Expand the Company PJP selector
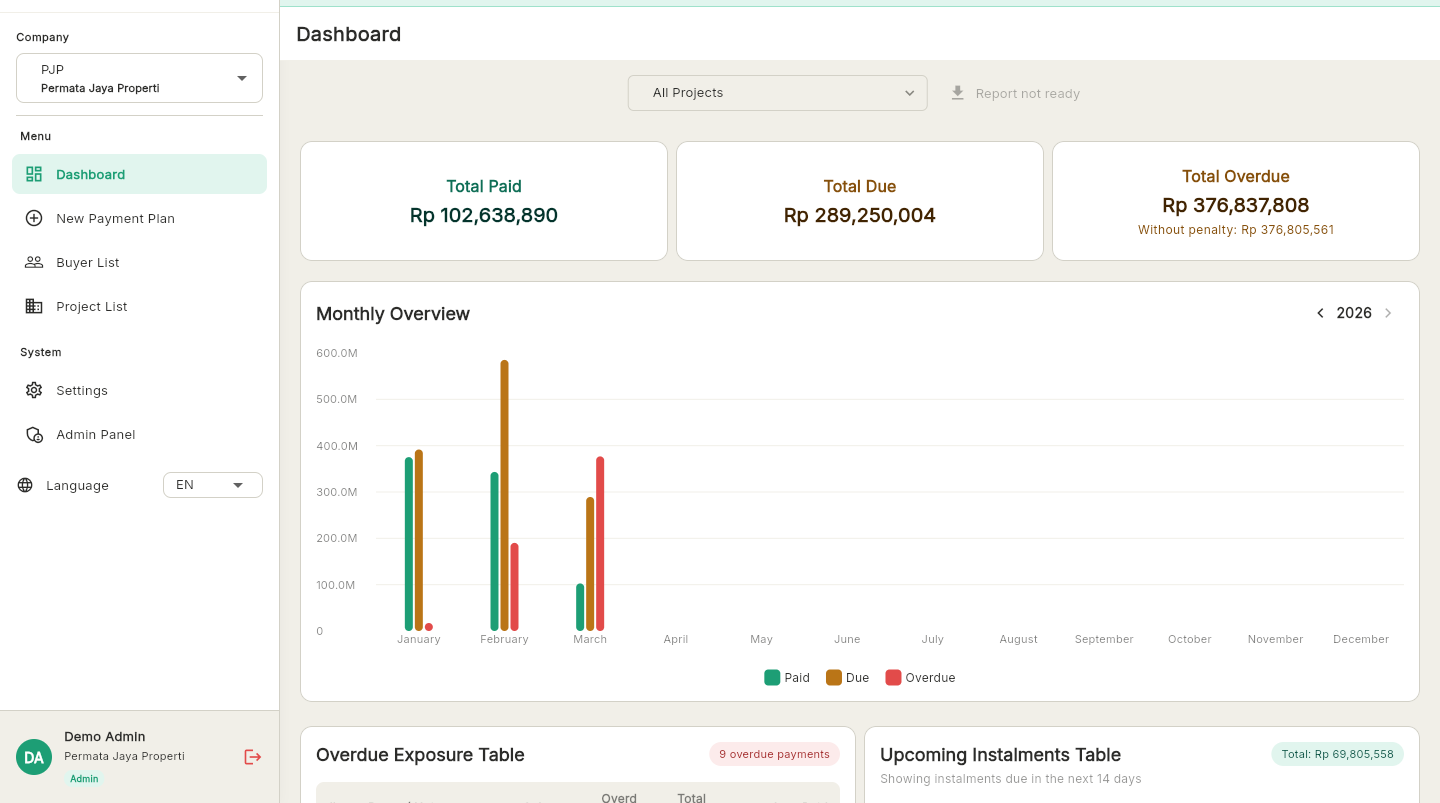Screen dimensions: 1440x803 coord(139,78)
